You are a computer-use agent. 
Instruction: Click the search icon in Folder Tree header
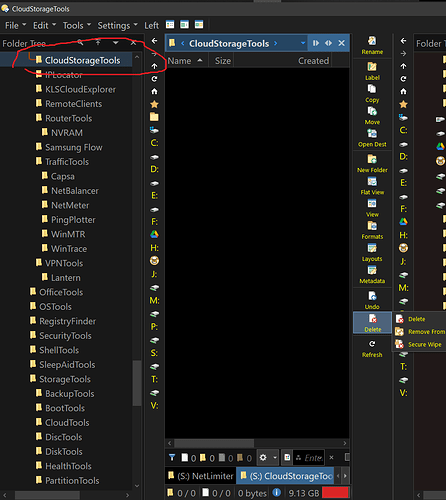[x=81, y=42]
